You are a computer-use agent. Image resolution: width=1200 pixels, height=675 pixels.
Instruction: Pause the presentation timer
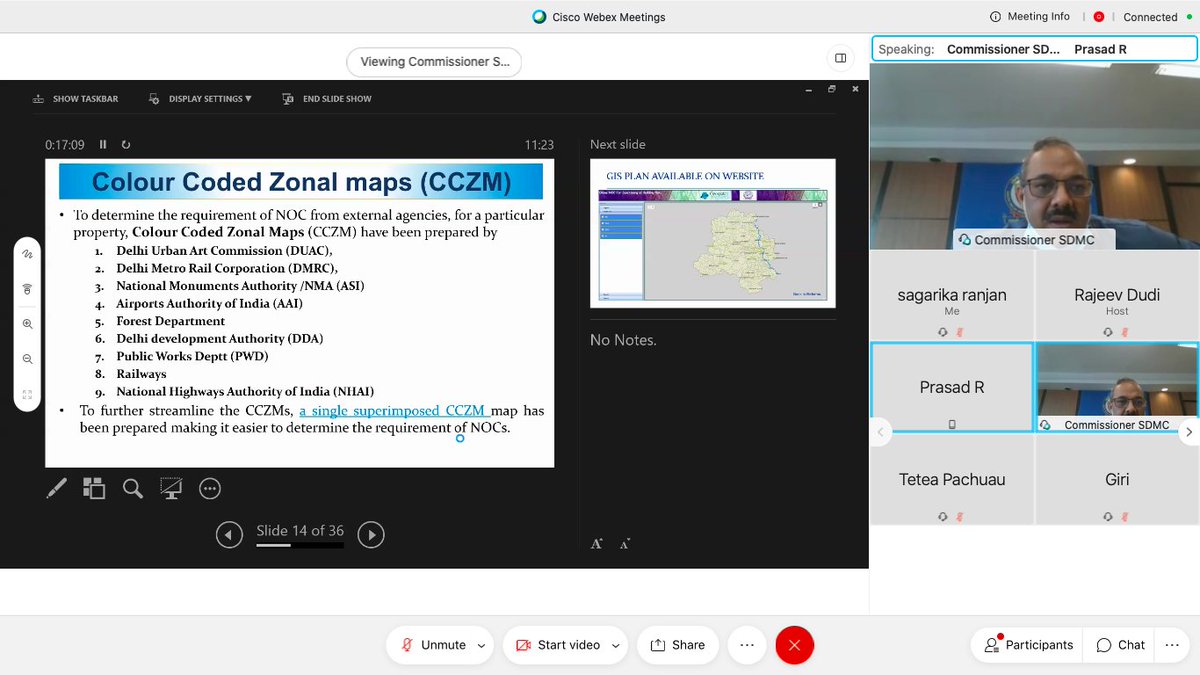pos(103,145)
